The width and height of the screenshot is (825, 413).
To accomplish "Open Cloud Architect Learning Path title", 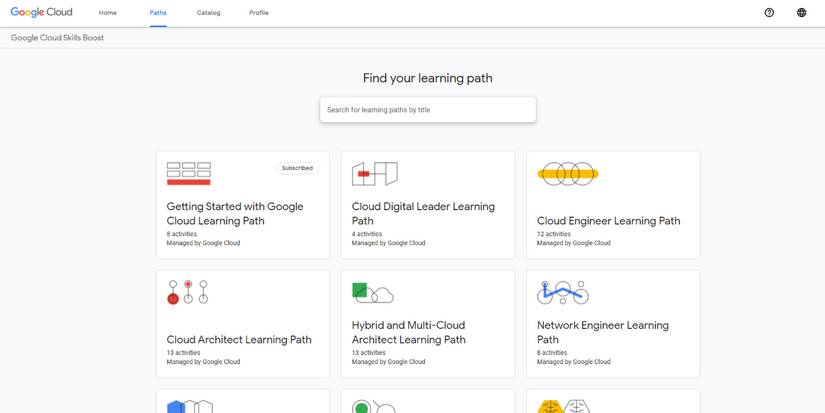I will 239,339.
